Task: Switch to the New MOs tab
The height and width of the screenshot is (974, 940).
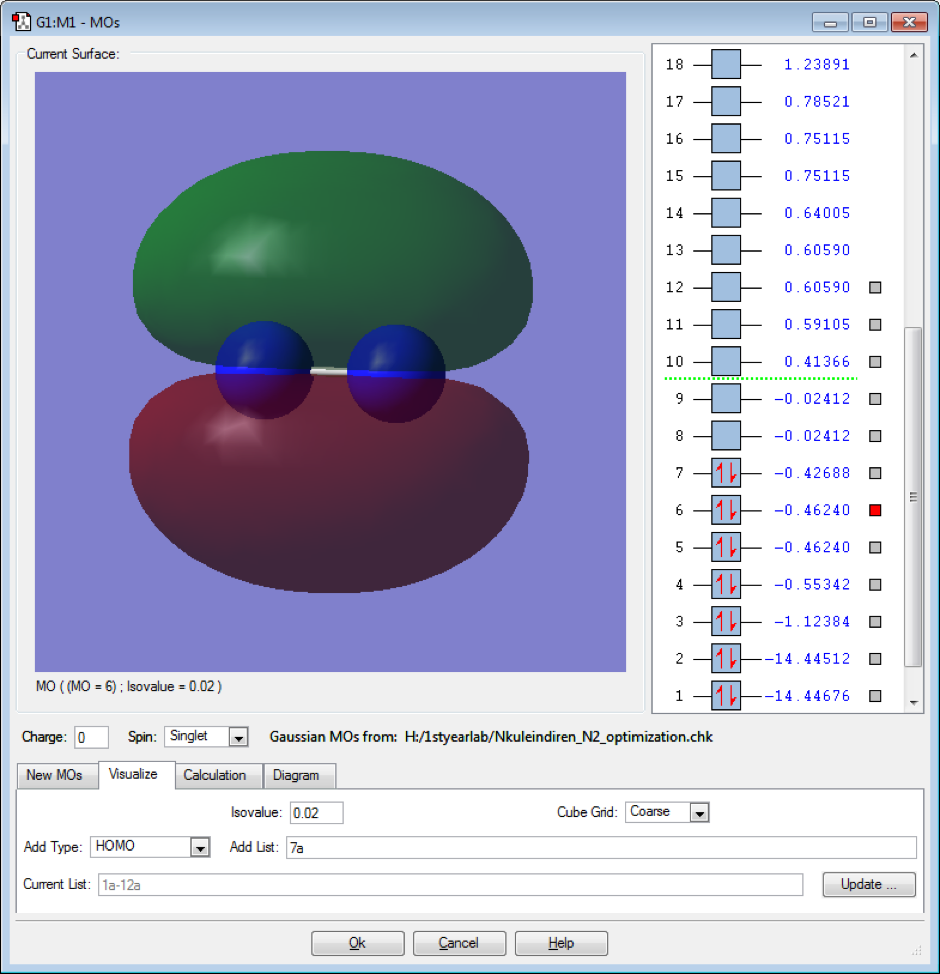Action: [55, 775]
